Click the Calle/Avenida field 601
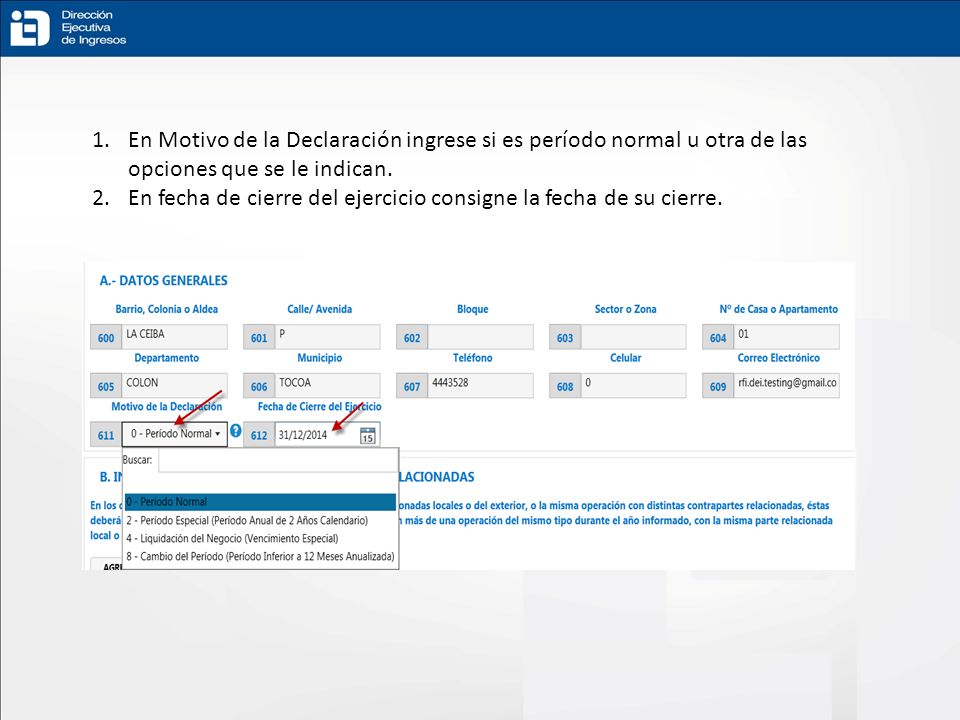 coord(328,337)
